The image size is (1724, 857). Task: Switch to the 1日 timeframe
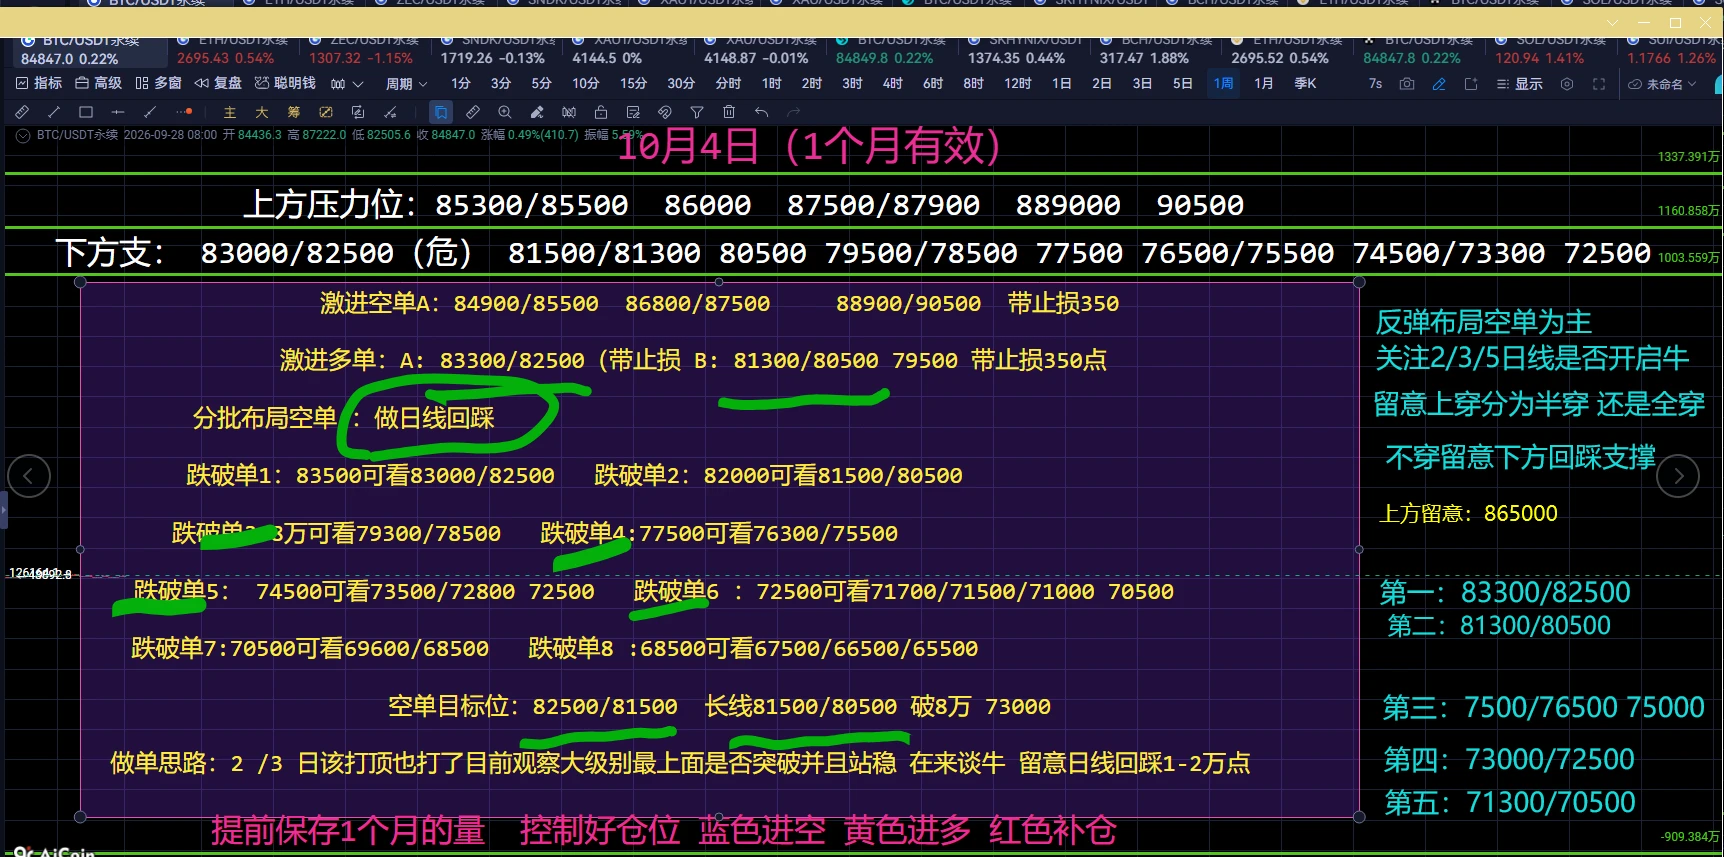[x=1061, y=84]
